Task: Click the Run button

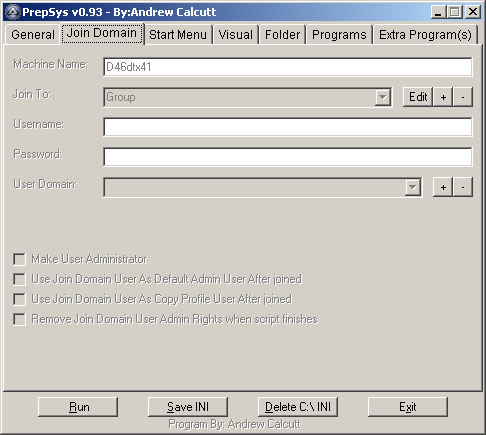Action: click(x=78, y=407)
